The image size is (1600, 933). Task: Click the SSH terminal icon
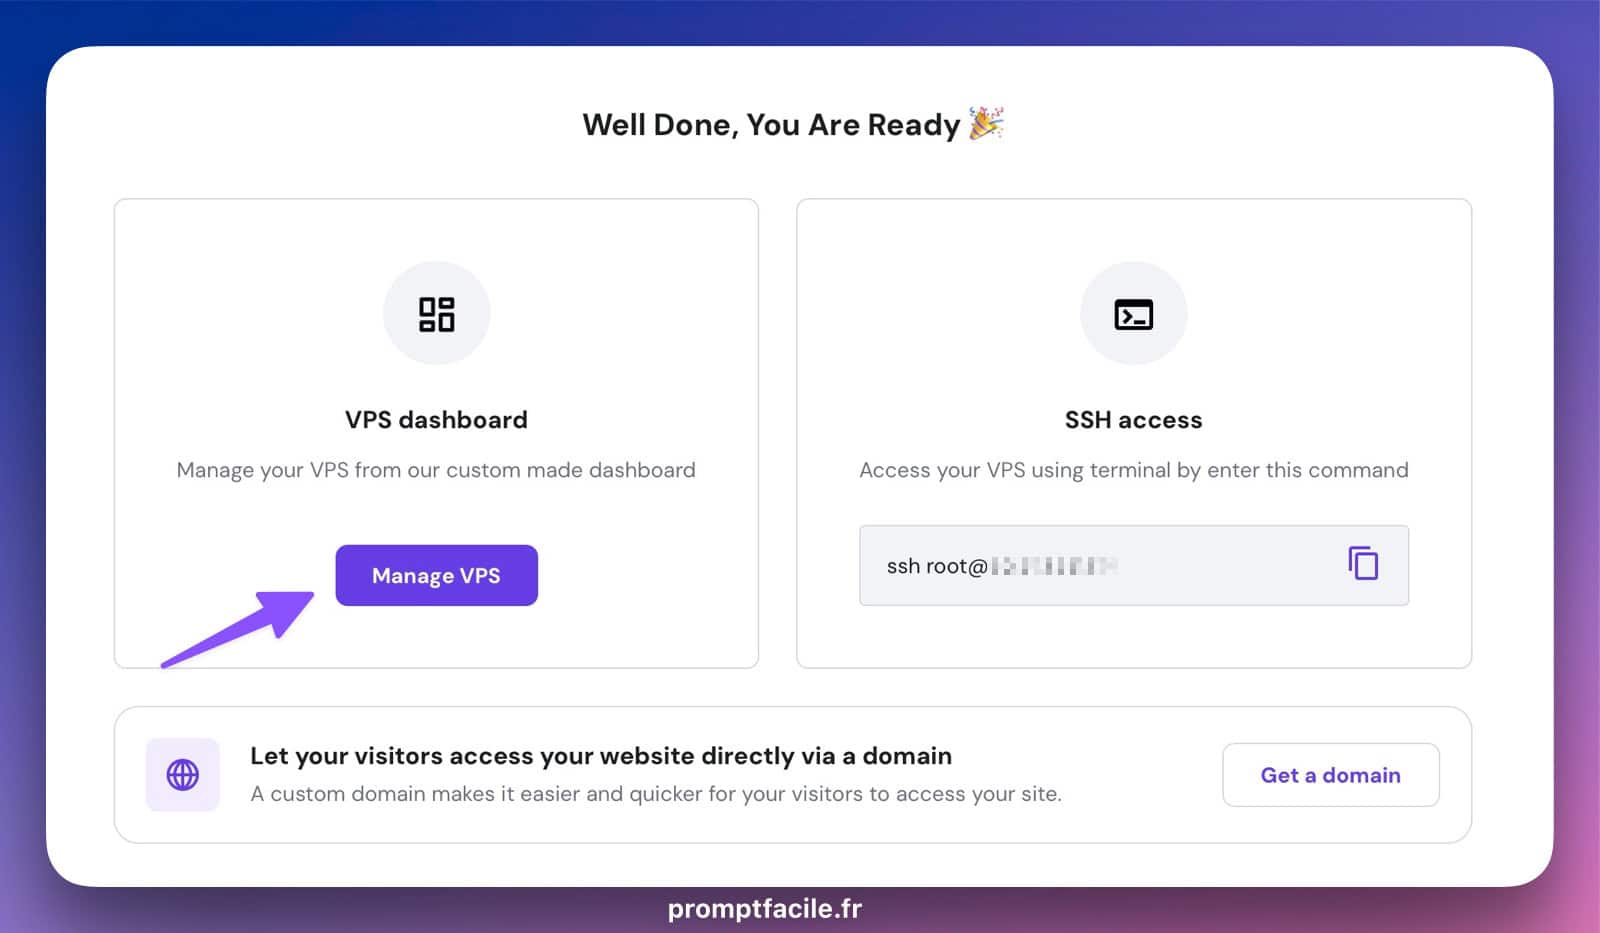[1133, 314]
